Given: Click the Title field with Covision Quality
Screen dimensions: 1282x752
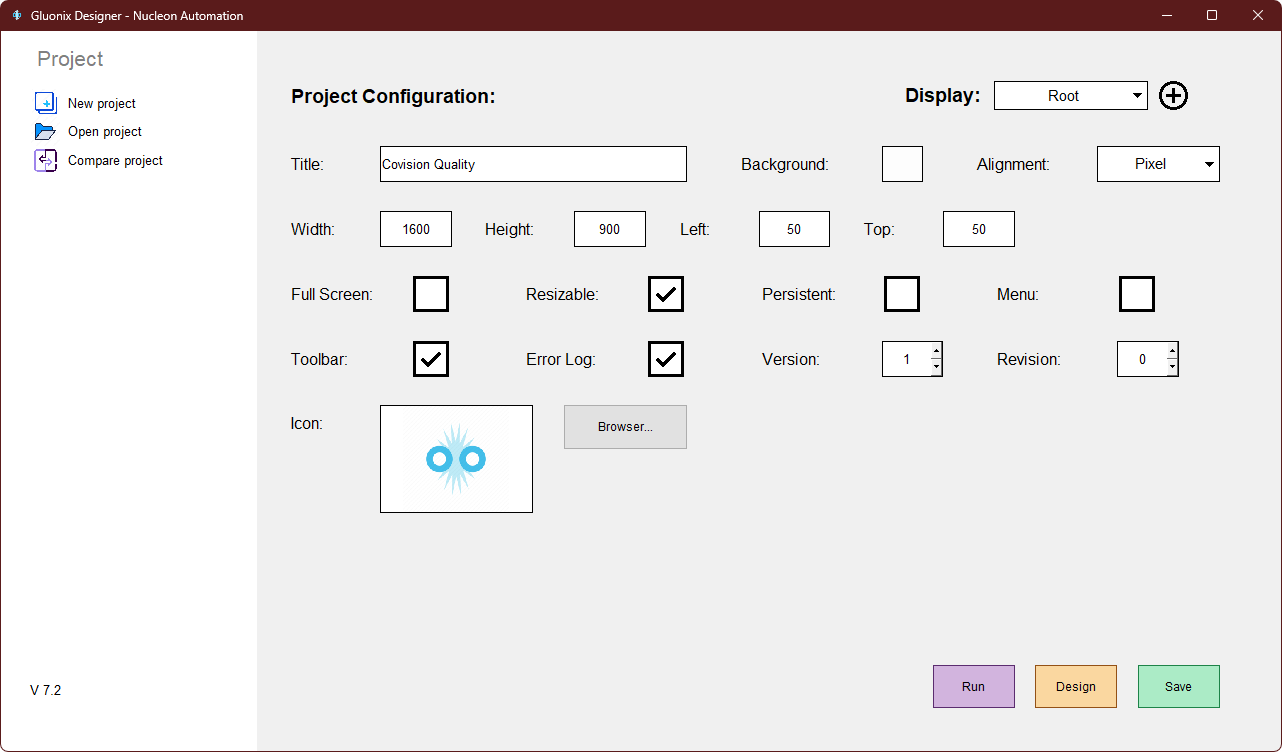Looking at the screenshot, I should point(533,164).
